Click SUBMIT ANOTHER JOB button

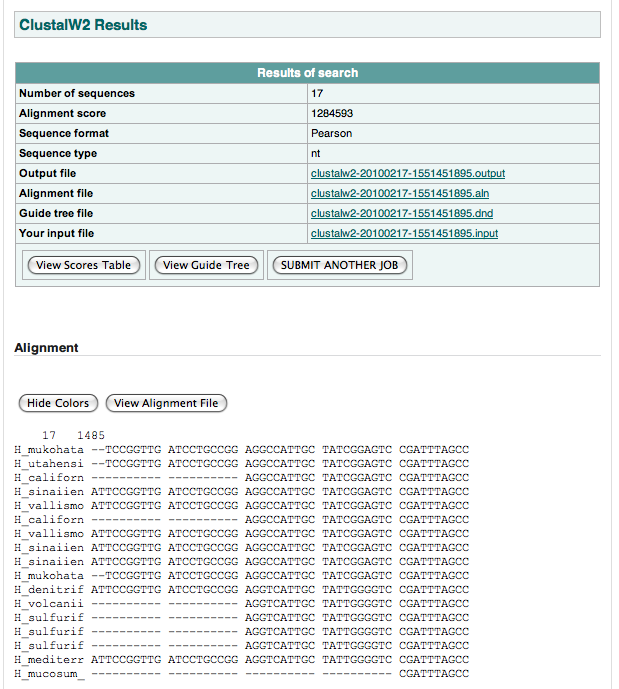(340, 265)
